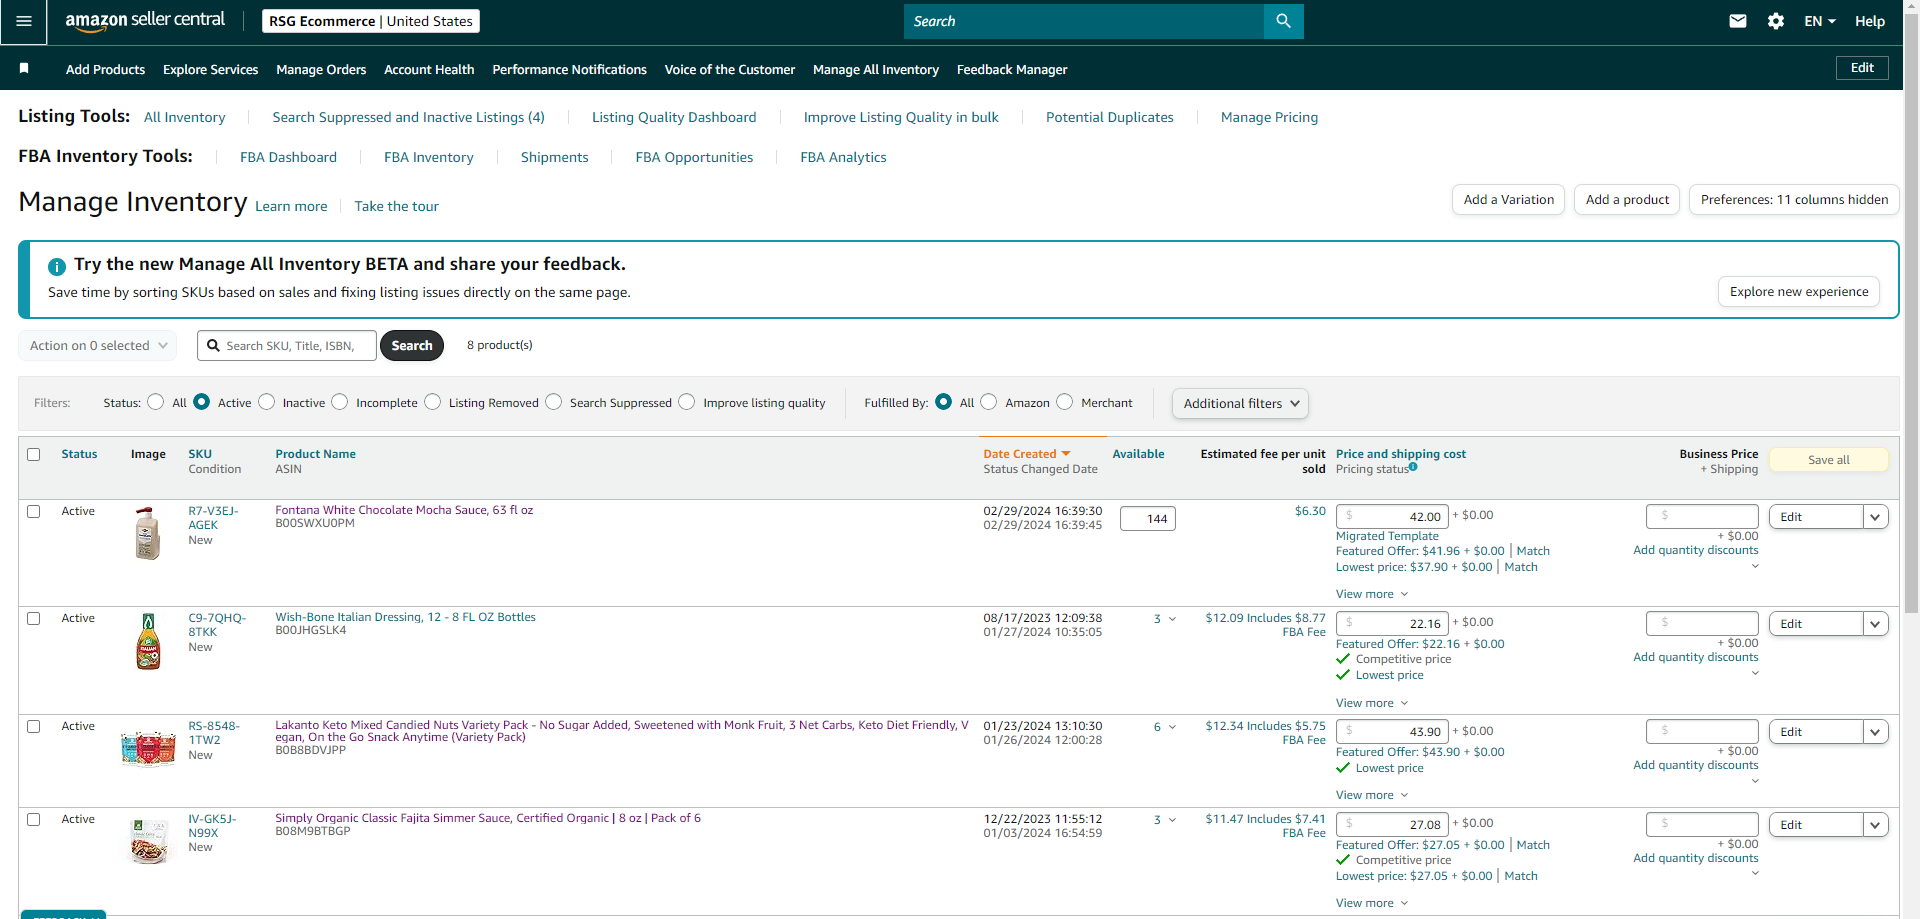Set Fulfilled By to Amazon
This screenshot has height=919, width=1920.
tap(989, 402)
